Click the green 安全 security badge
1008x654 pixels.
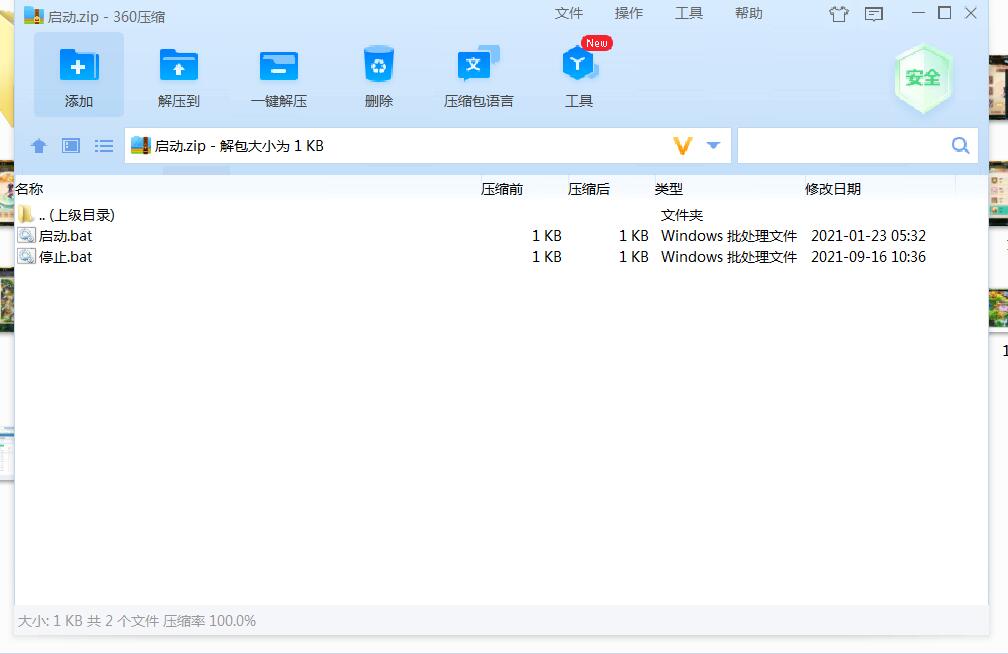click(922, 78)
